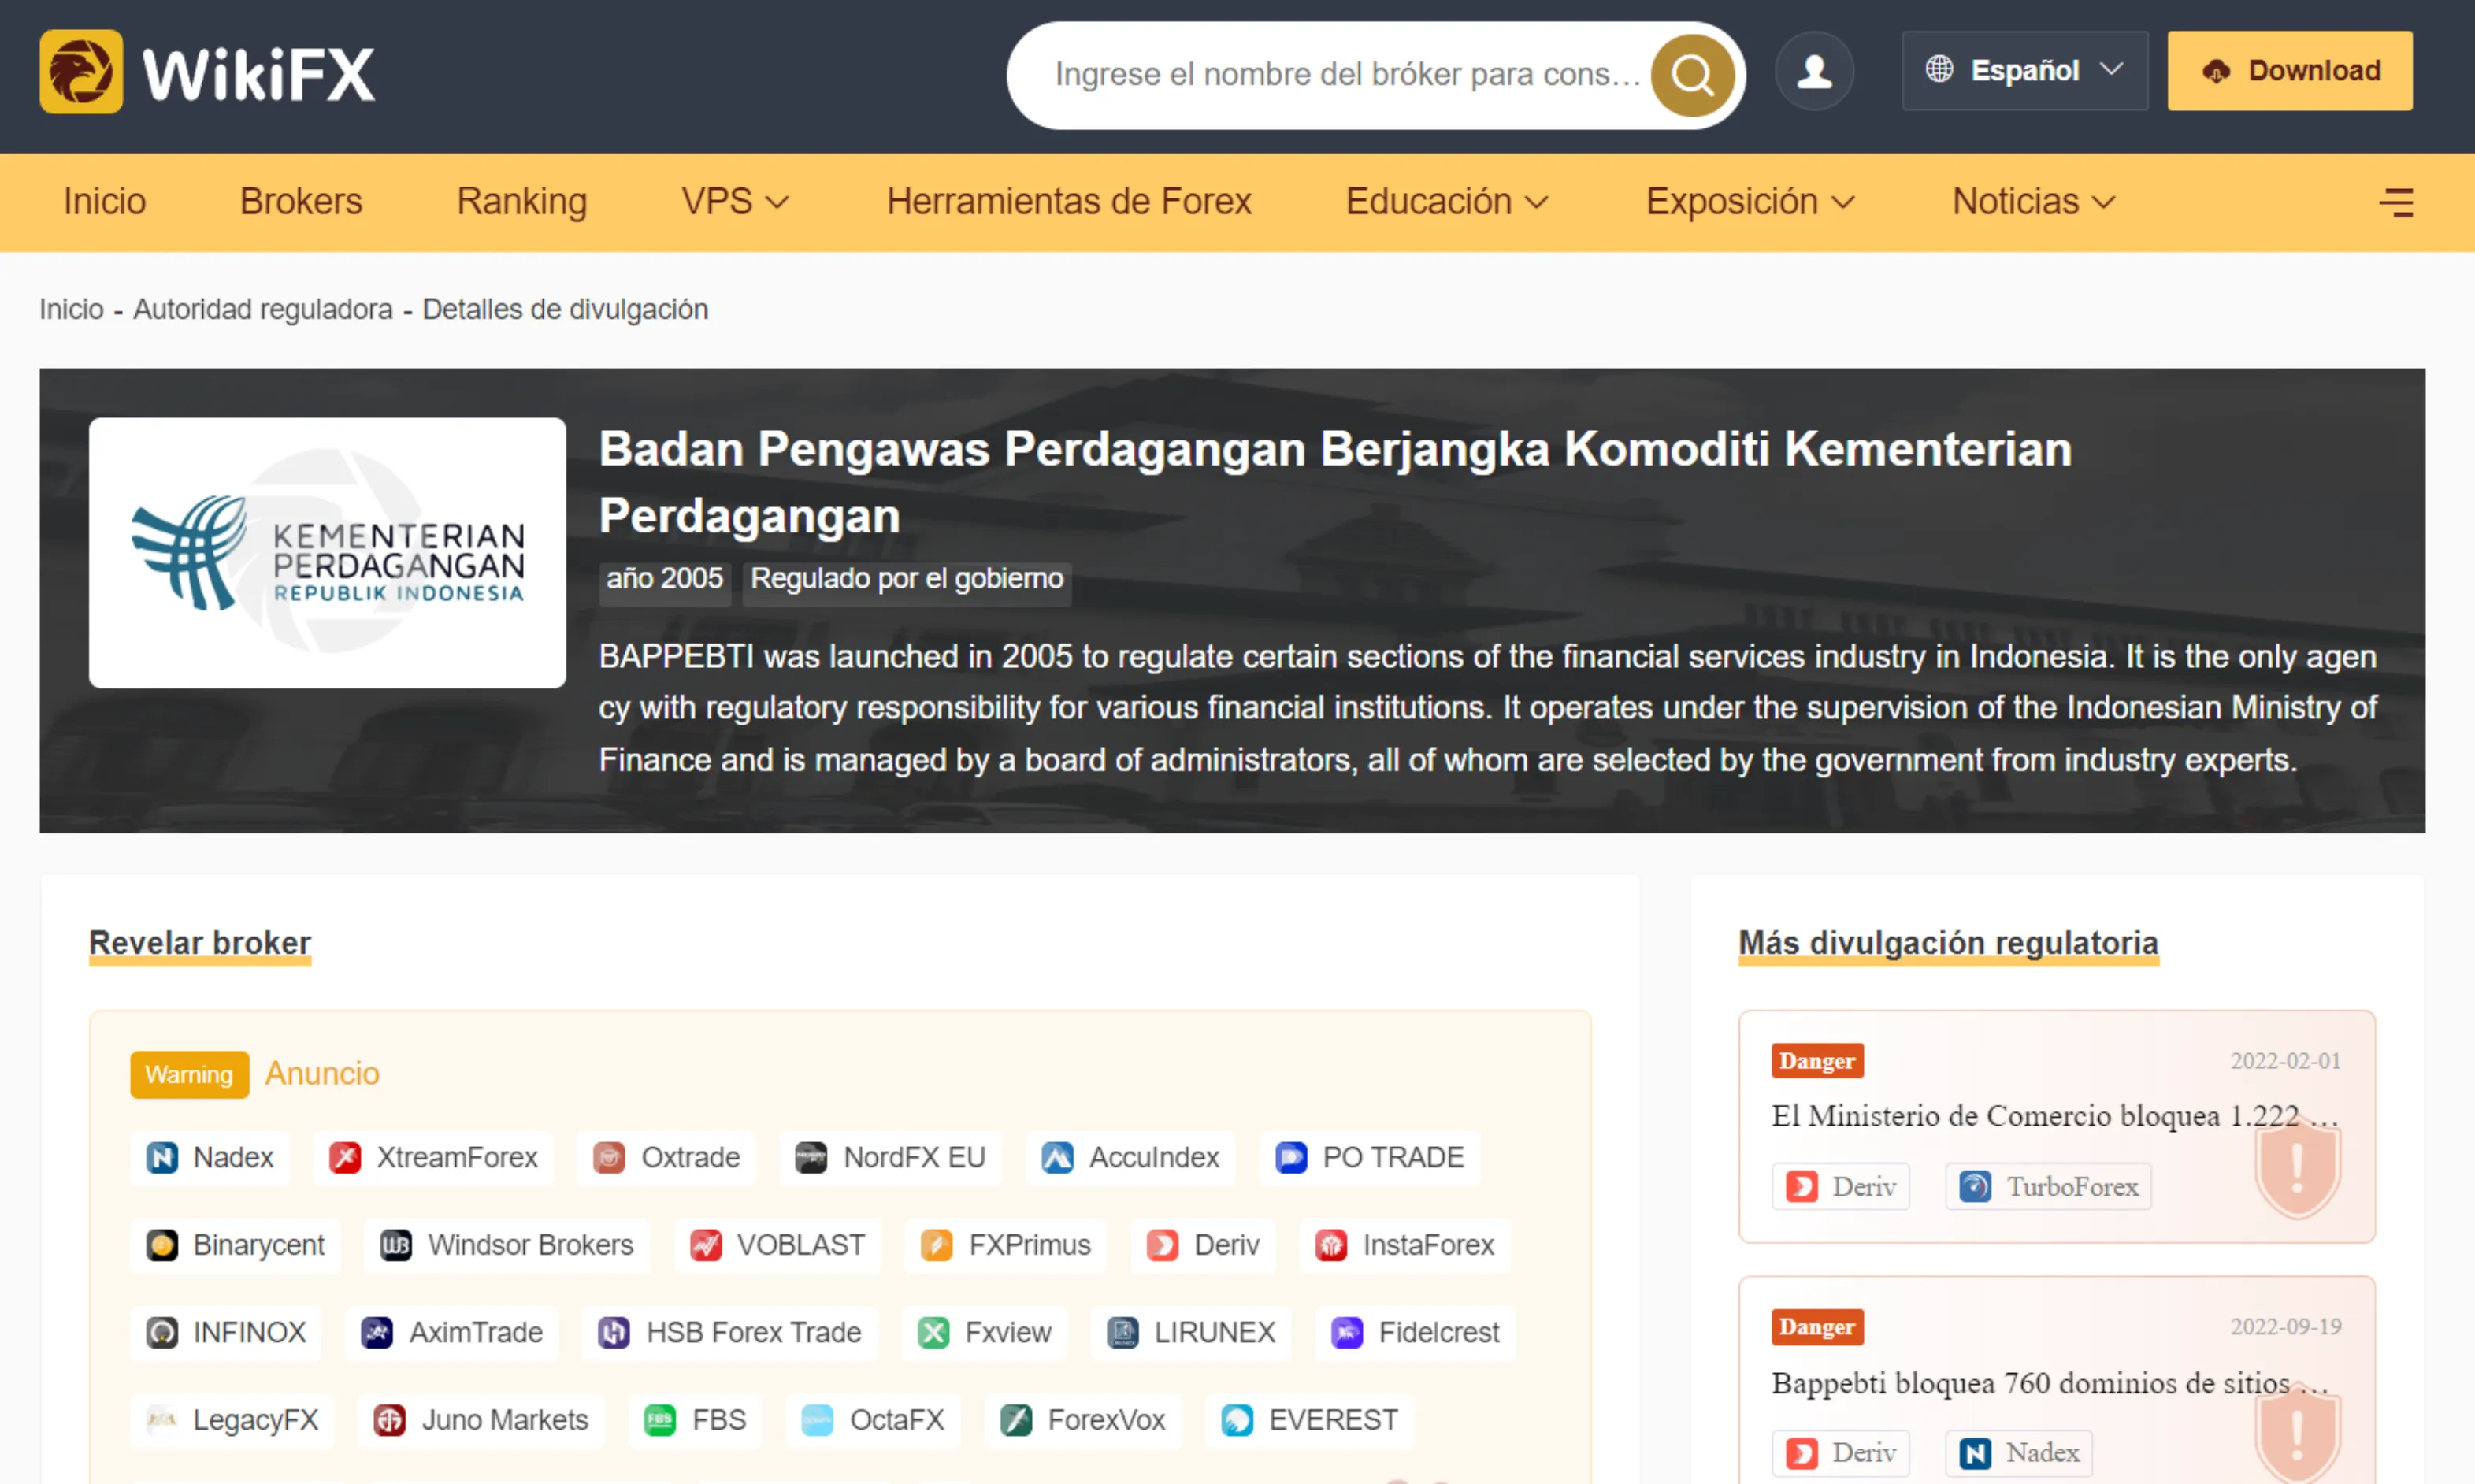Click the orange Warning badge
The width and height of the screenshot is (2475, 1484).
[189, 1075]
